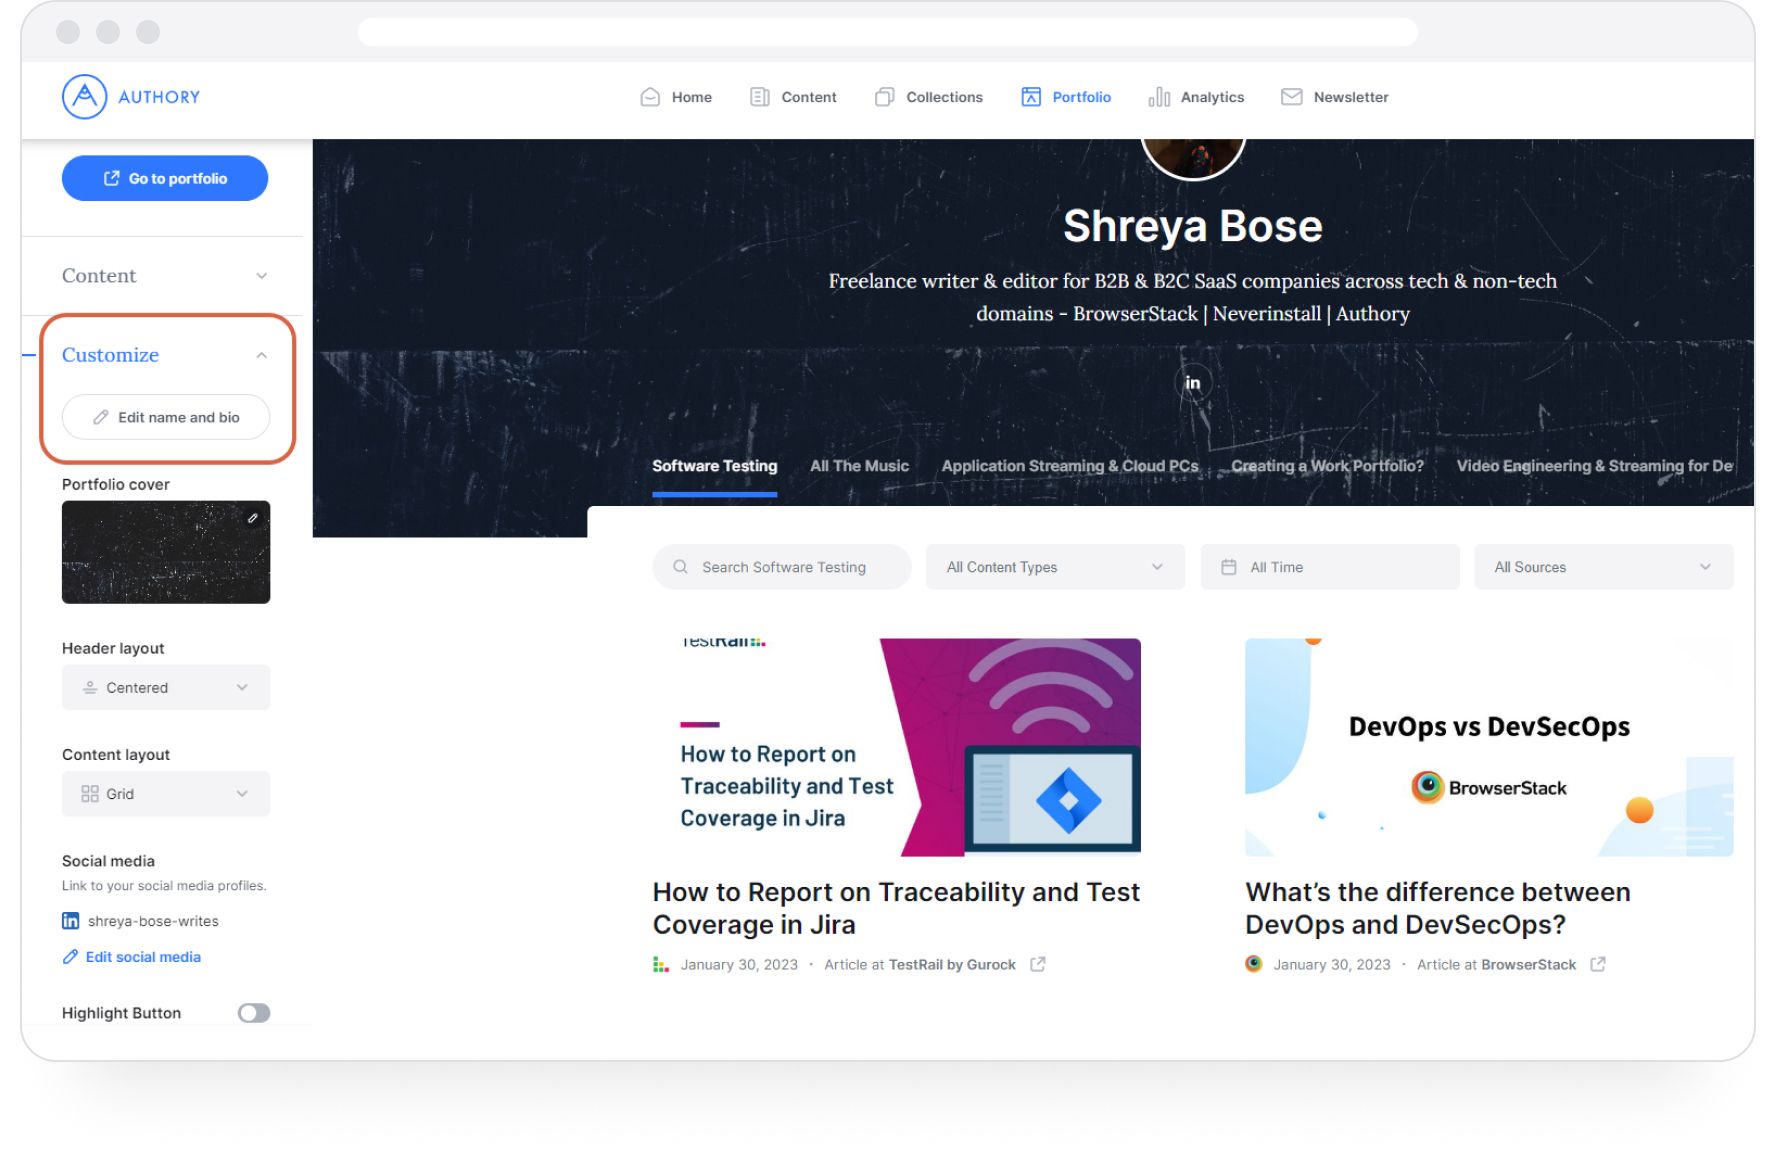Select the Software Testing tab
This screenshot has height=1162, width=1776.
click(714, 466)
